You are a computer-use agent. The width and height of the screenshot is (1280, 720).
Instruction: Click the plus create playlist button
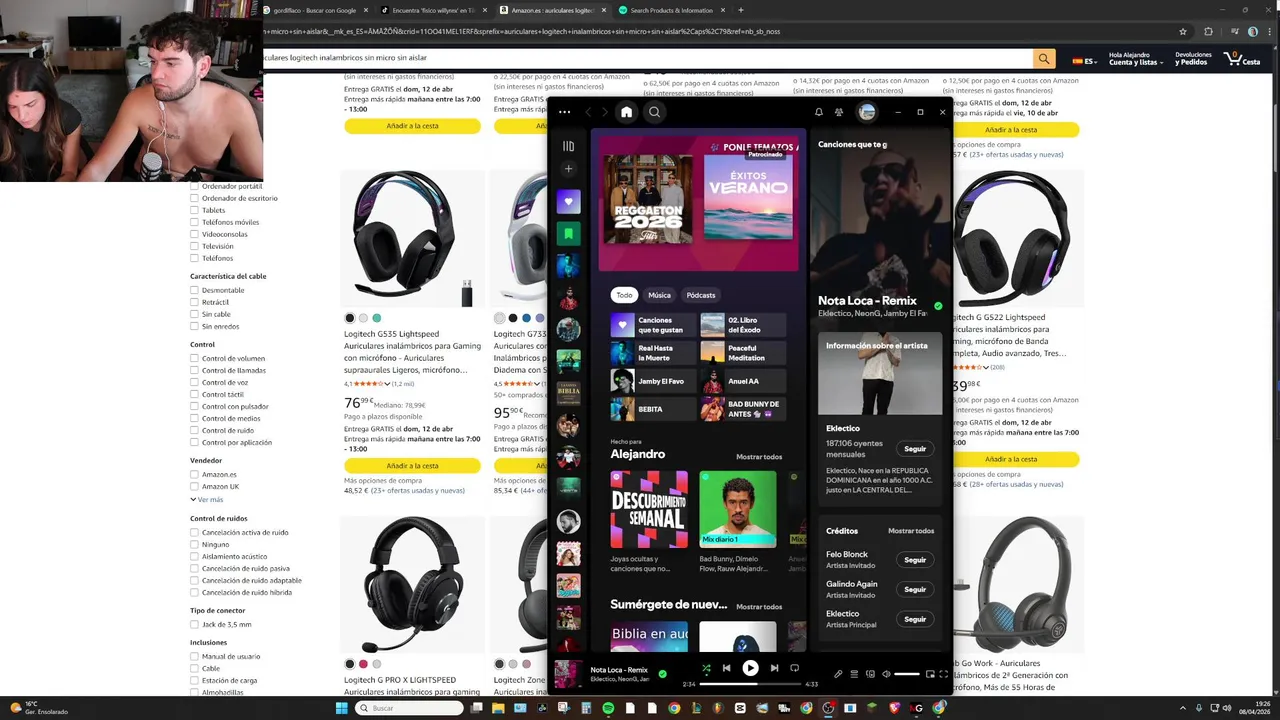tap(569, 169)
